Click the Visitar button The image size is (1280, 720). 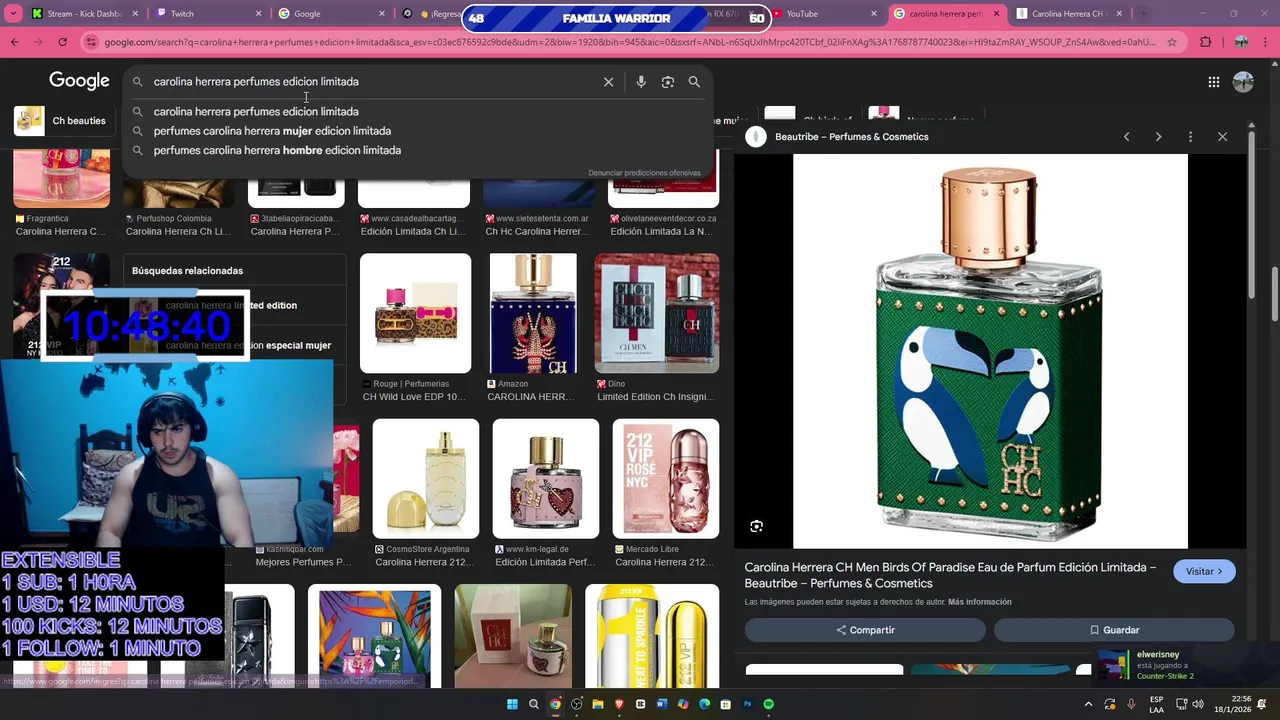(x=1204, y=571)
